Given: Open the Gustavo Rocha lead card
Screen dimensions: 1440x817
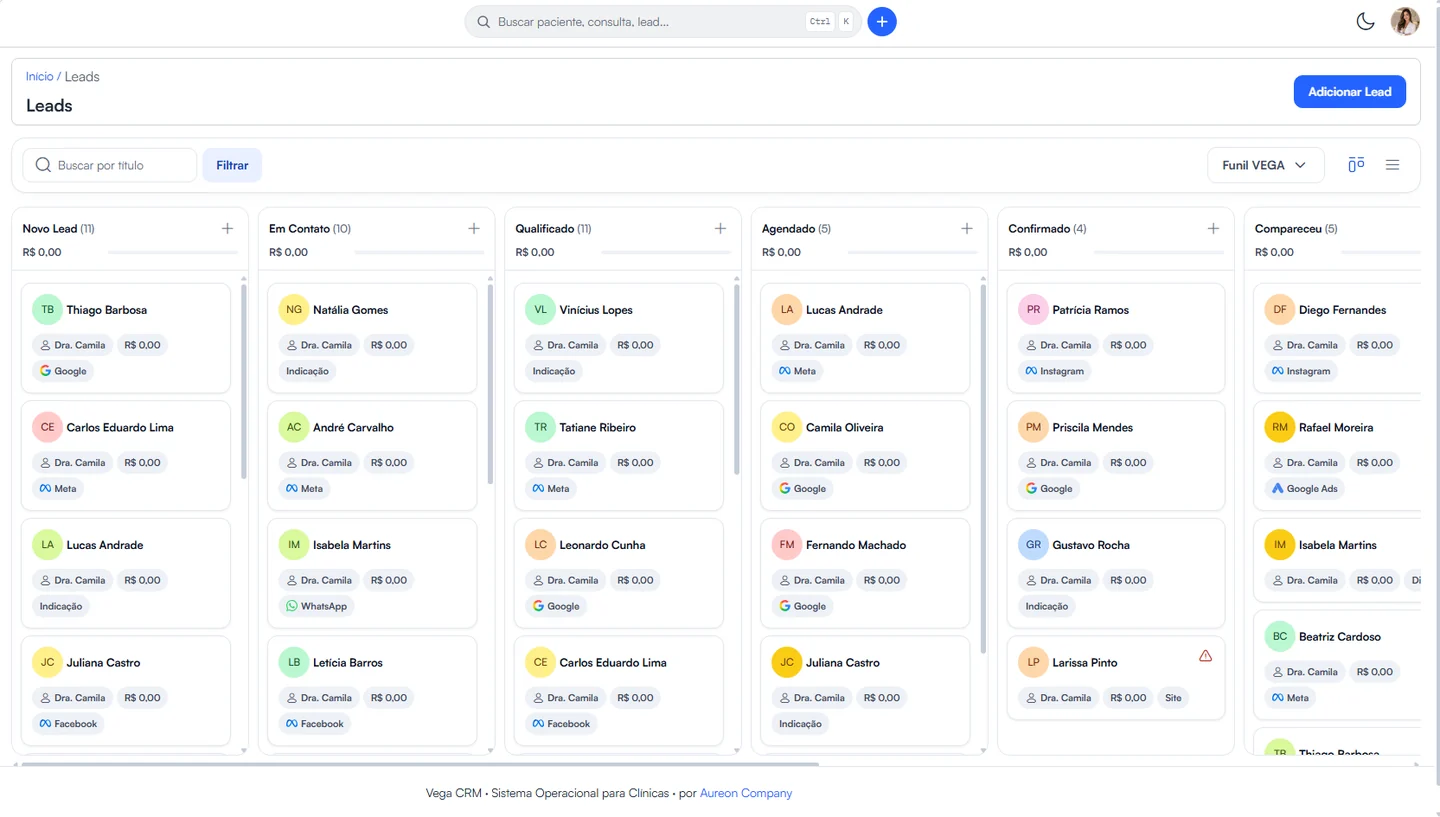Looking at the screenshot, I should (1116, 573).
